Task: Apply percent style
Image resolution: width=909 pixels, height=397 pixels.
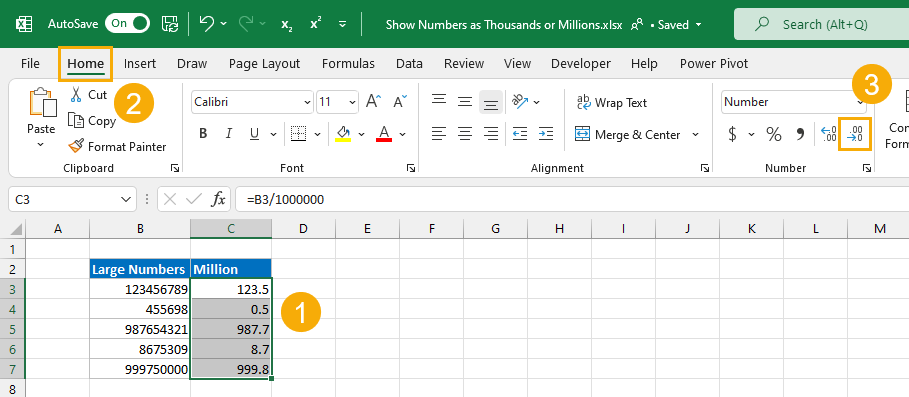Action: pyautogui.click(x=774, y=134)
